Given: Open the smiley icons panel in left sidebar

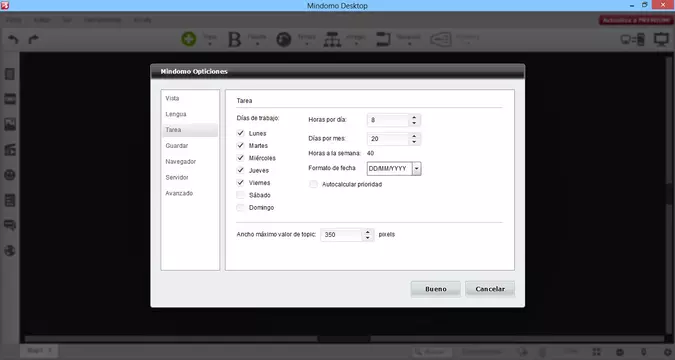Looking at the screenshot, I should pos(10,175).
